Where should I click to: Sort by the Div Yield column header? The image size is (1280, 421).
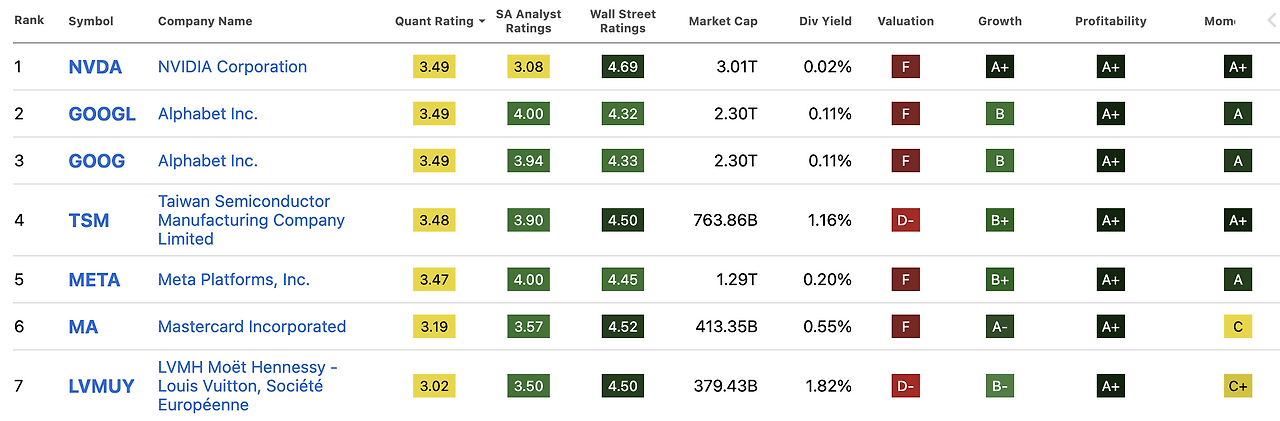pyautogui.click(x=824, y=21)
